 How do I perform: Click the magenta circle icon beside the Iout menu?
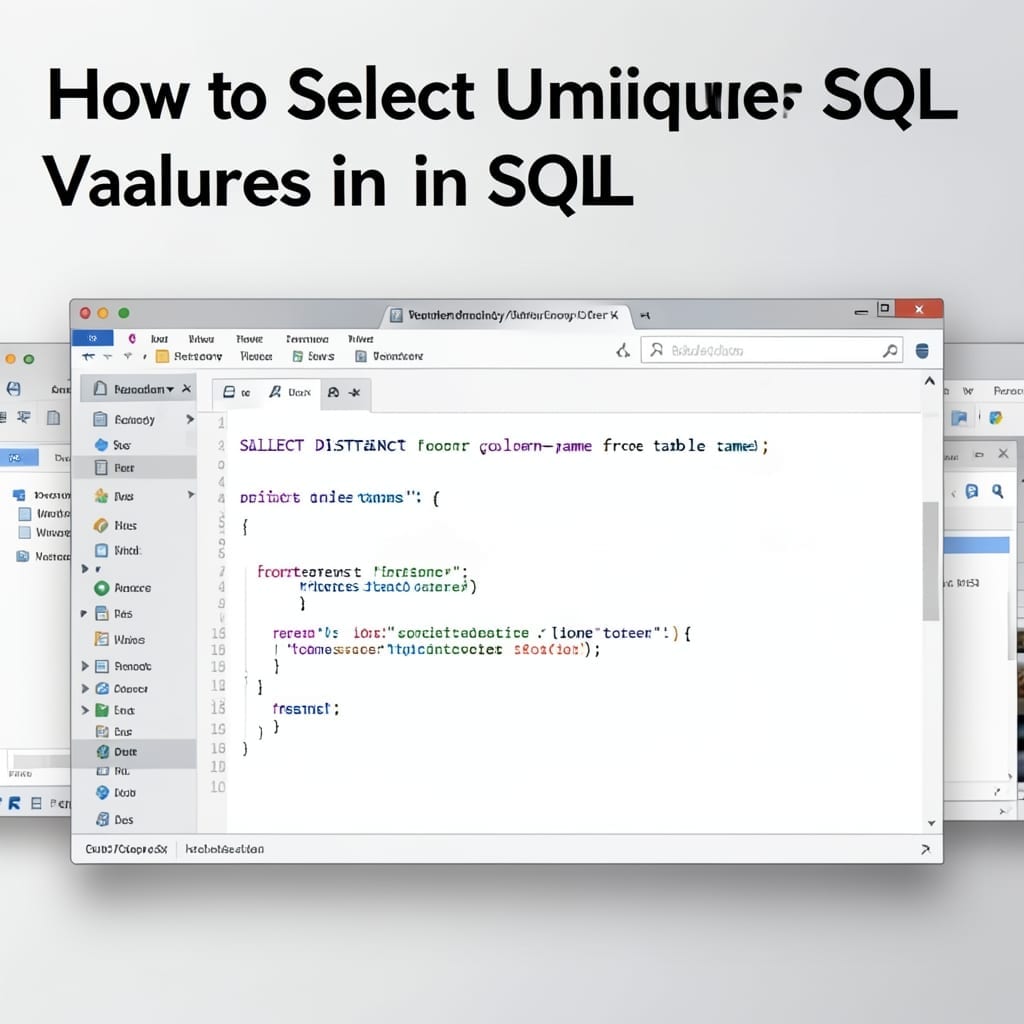pos(132,338)
